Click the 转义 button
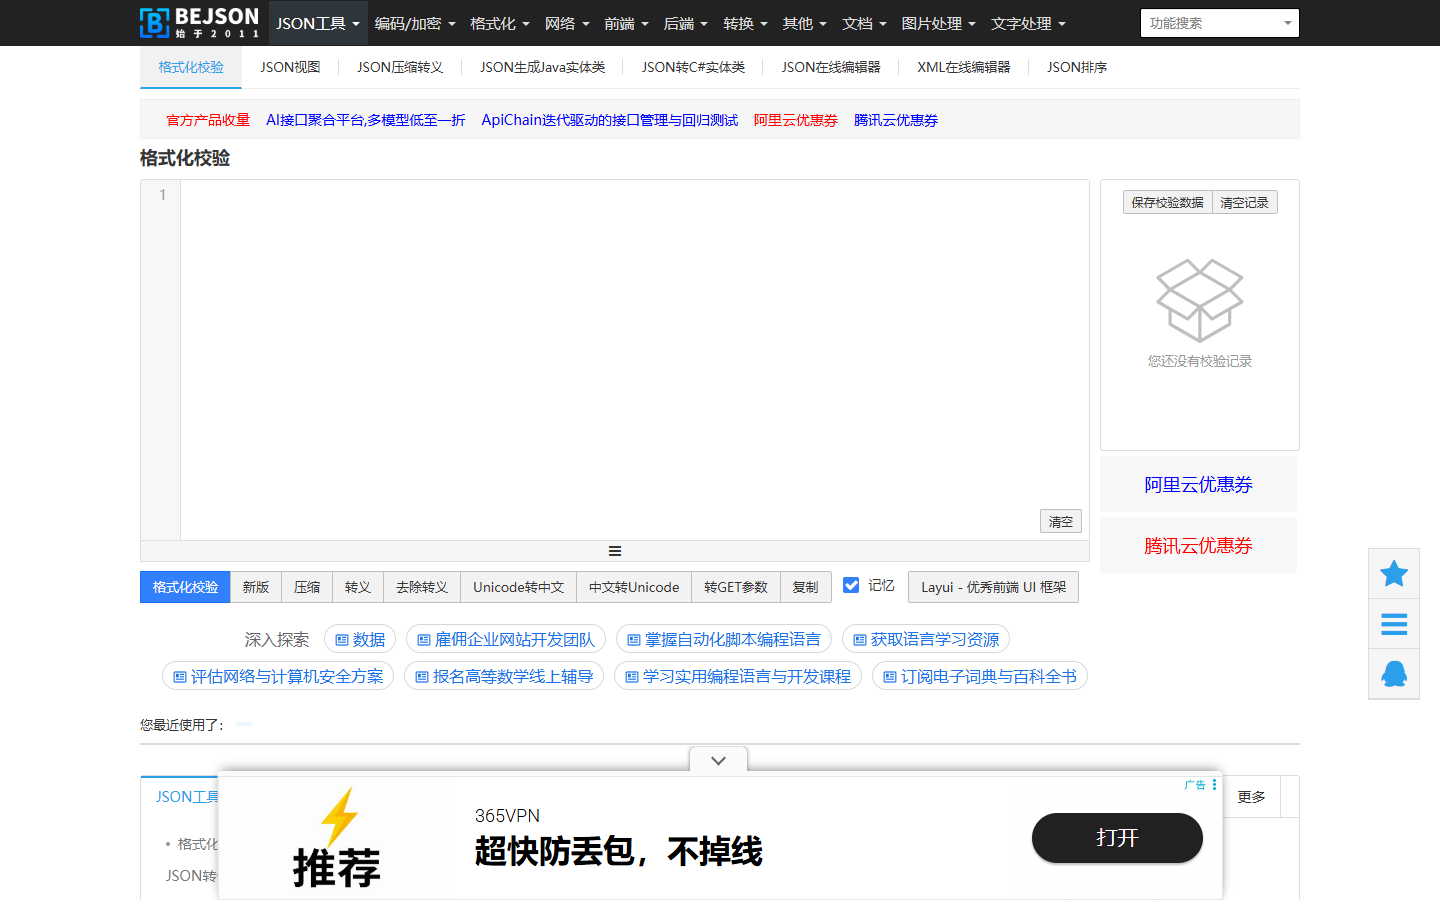The height and width of the screenshot is (900, 1440). coord(358,587)
